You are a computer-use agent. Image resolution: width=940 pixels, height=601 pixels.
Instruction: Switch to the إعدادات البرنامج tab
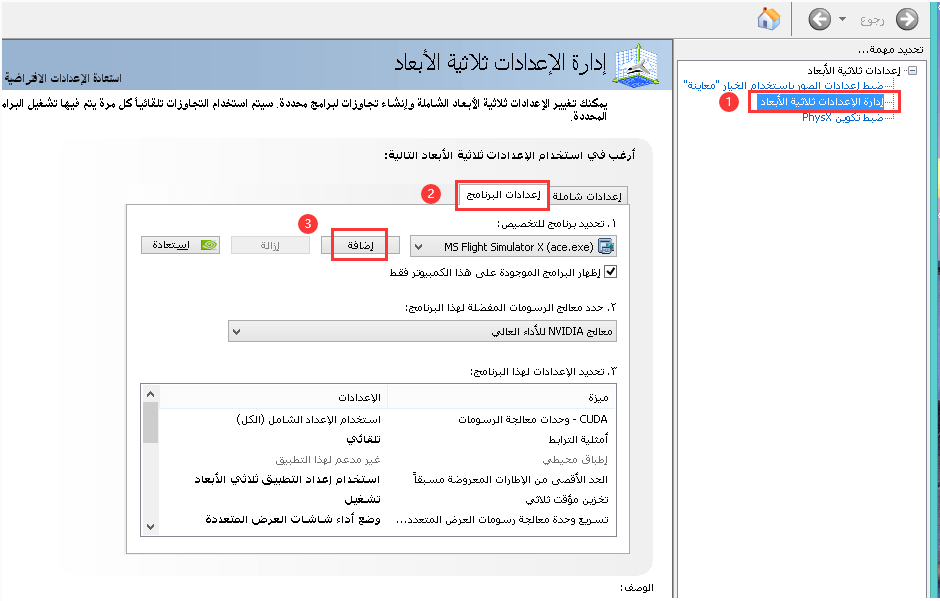click(x=503, y=195)
